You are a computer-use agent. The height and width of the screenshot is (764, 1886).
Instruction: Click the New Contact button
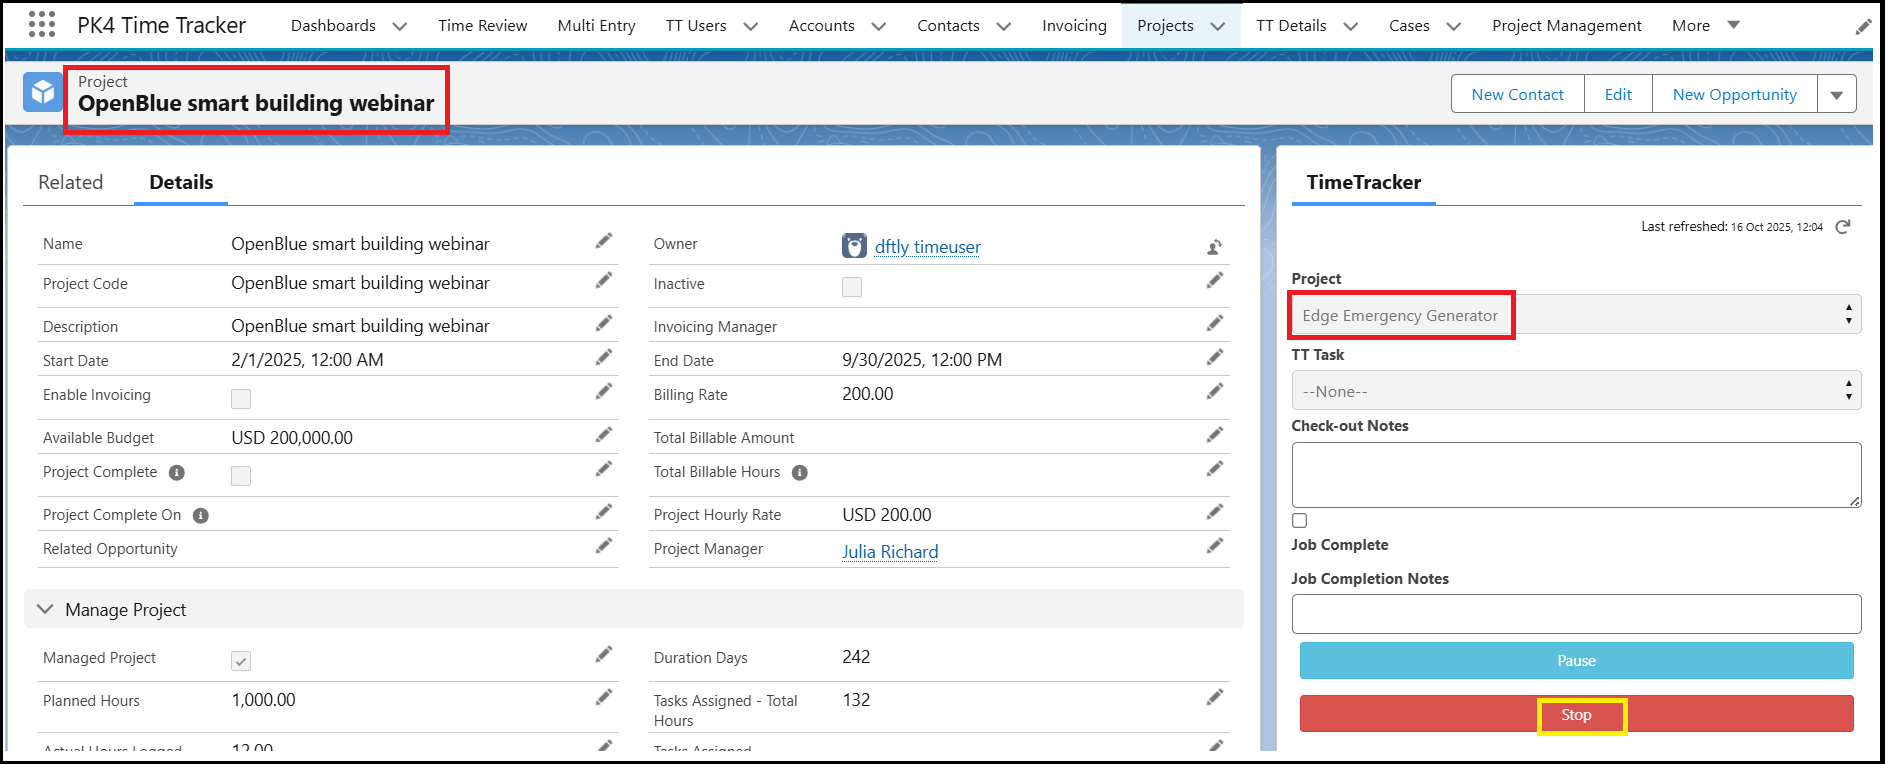(1518, 94)
